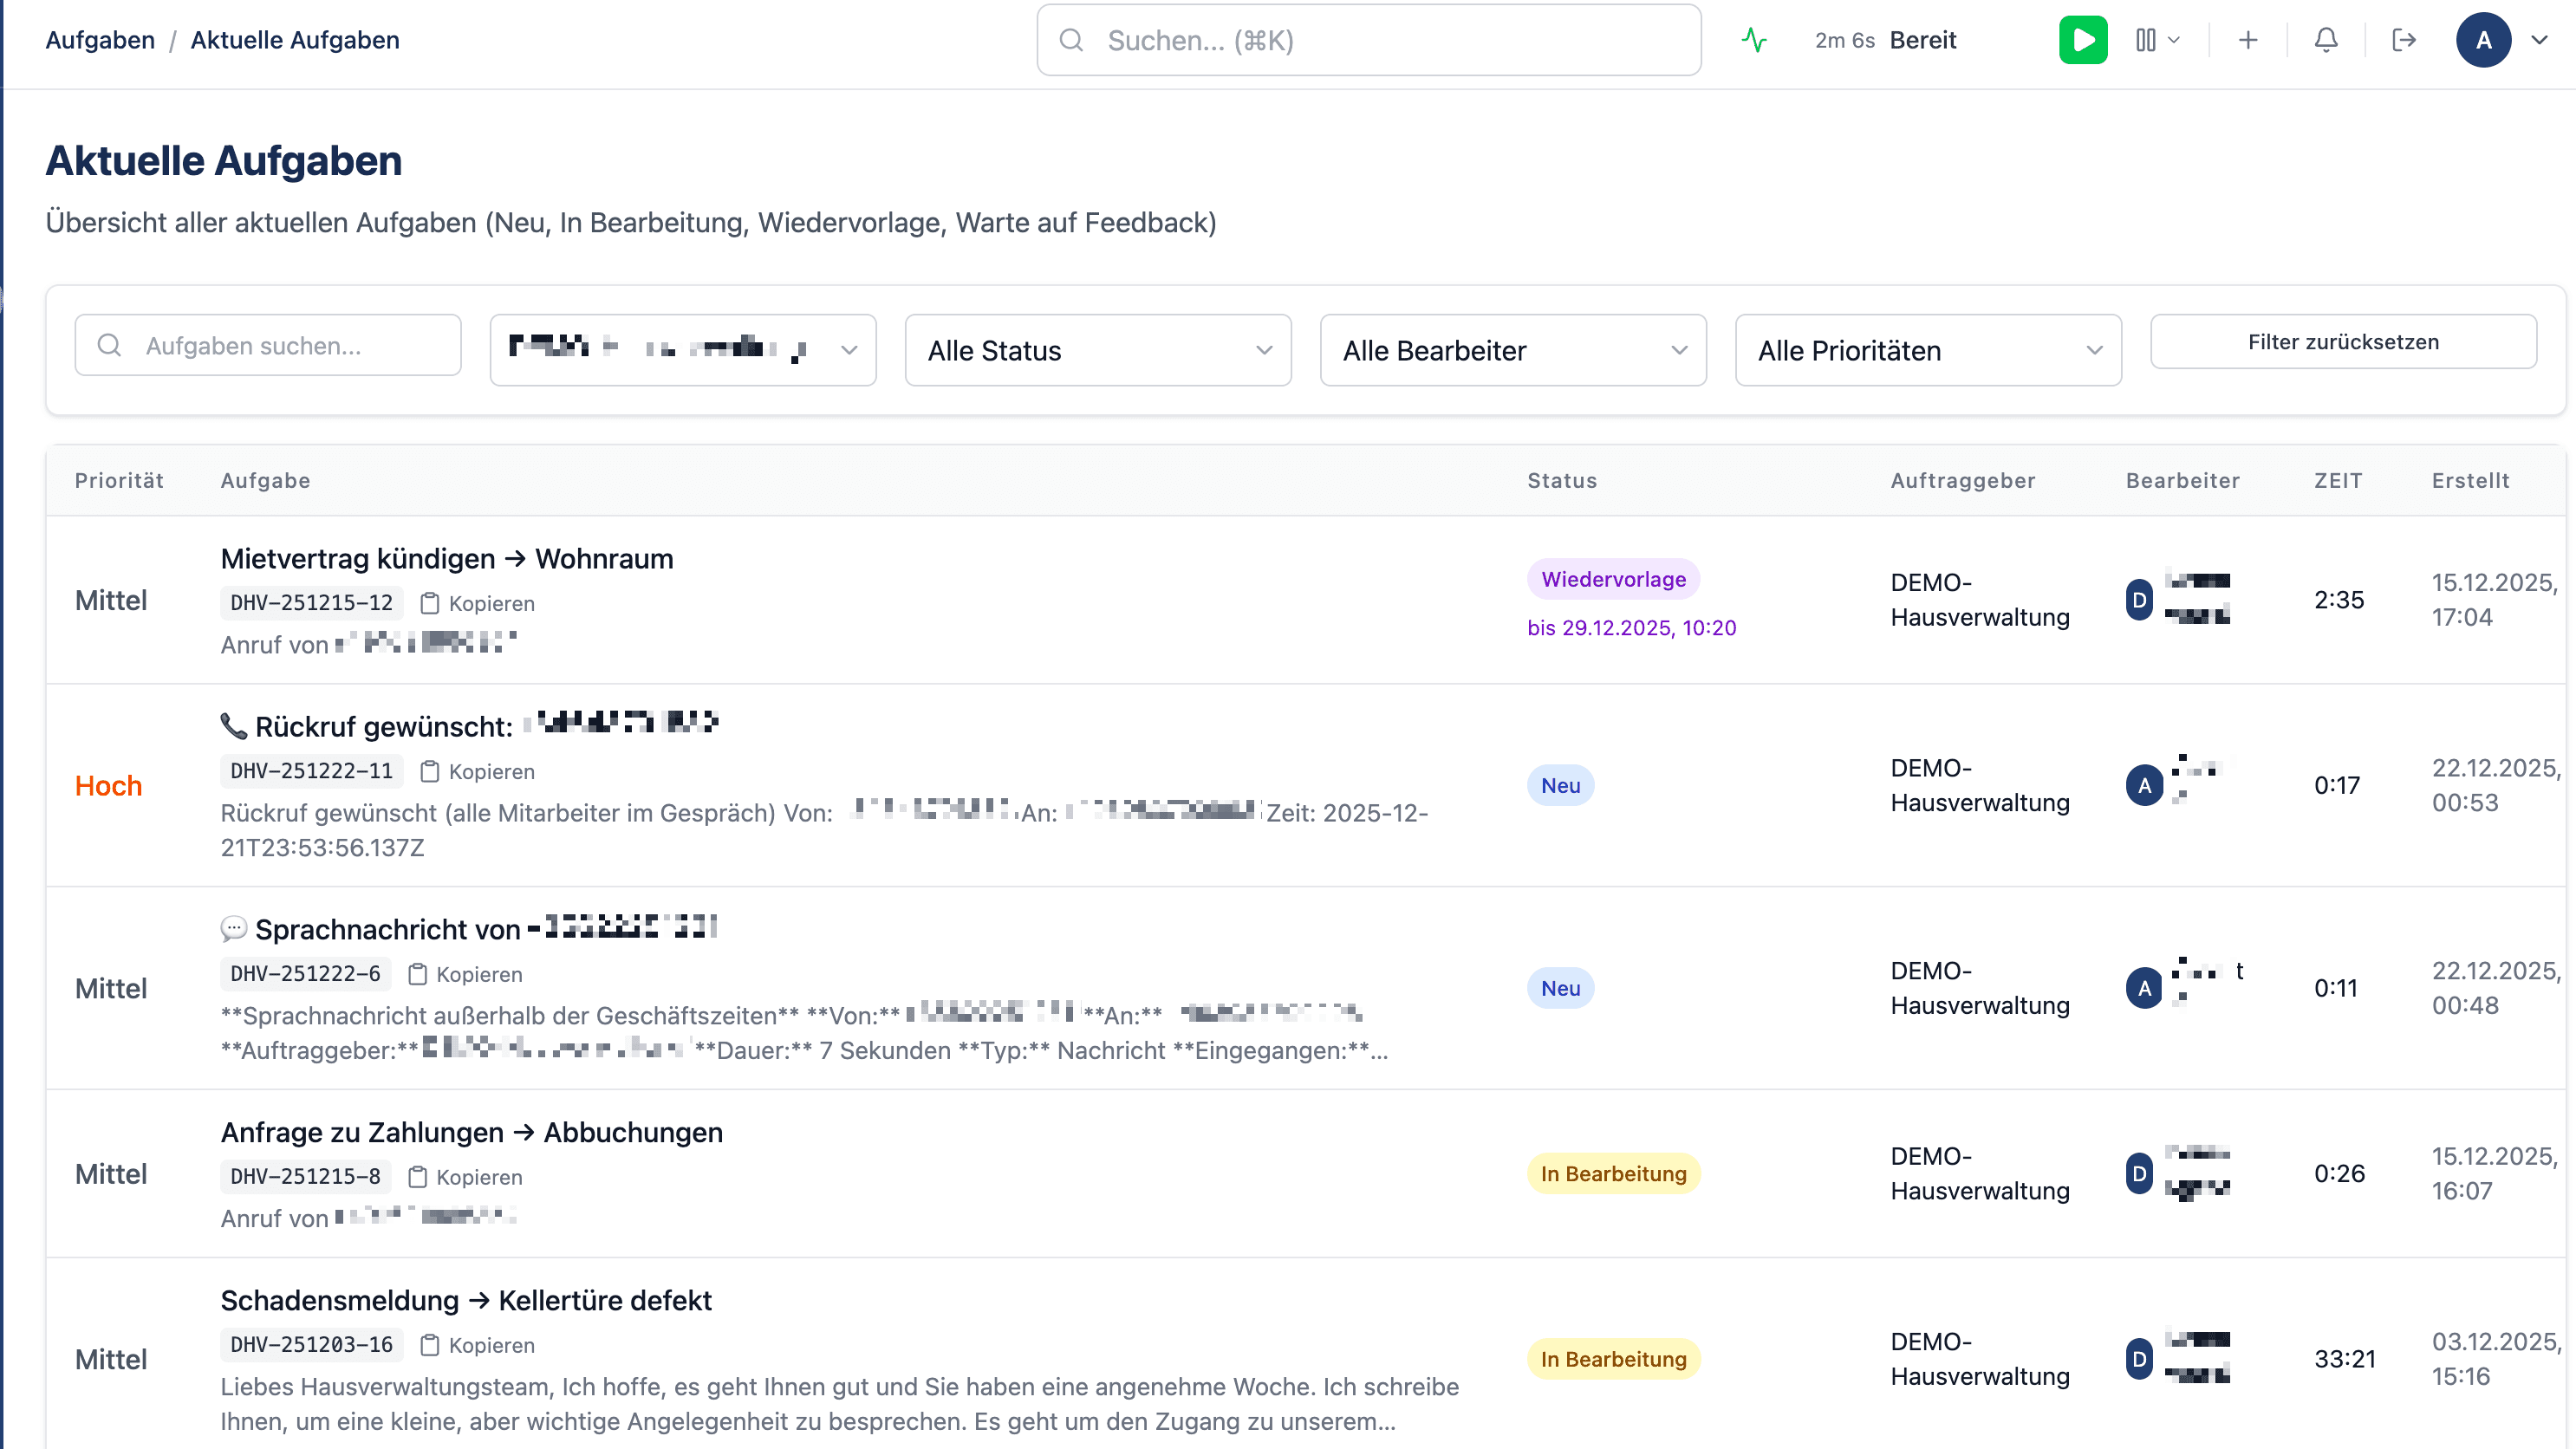Click the green activity pulse icon
Screen dimensions: 2576x1449
click(1754, 40)
